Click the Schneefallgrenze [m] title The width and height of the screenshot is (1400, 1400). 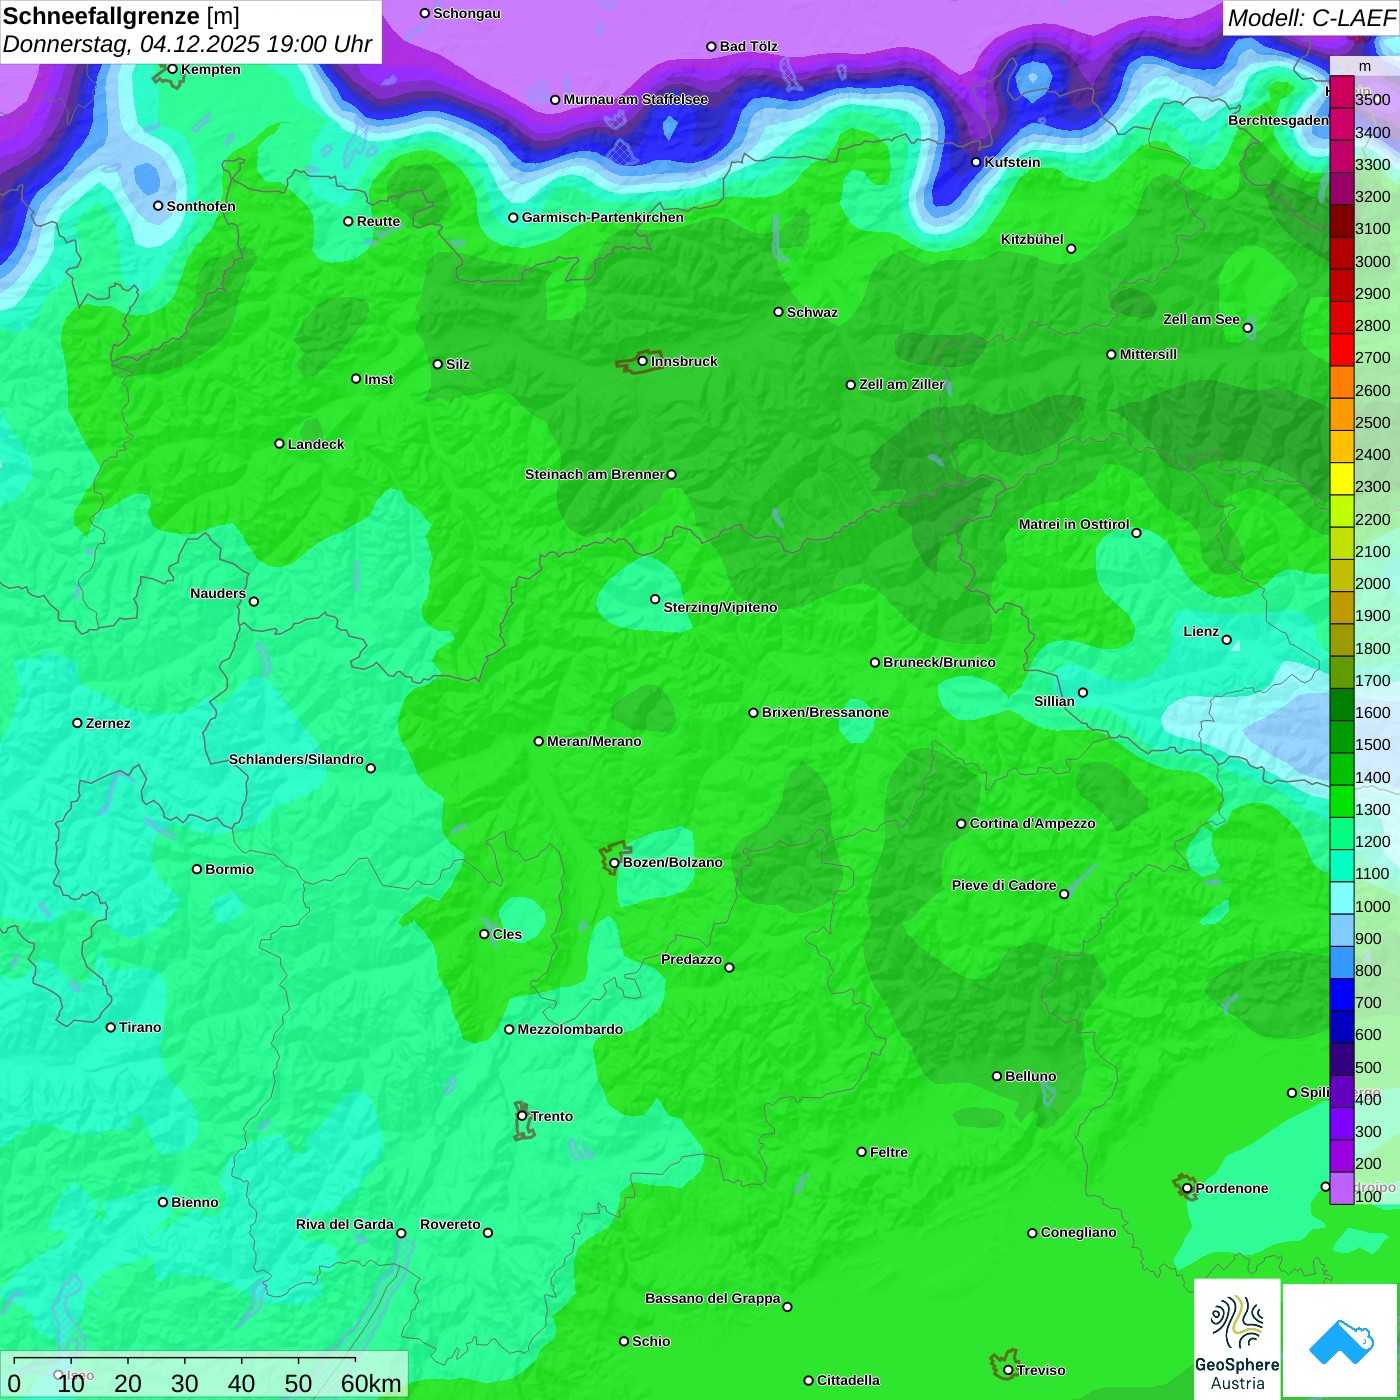121,17
